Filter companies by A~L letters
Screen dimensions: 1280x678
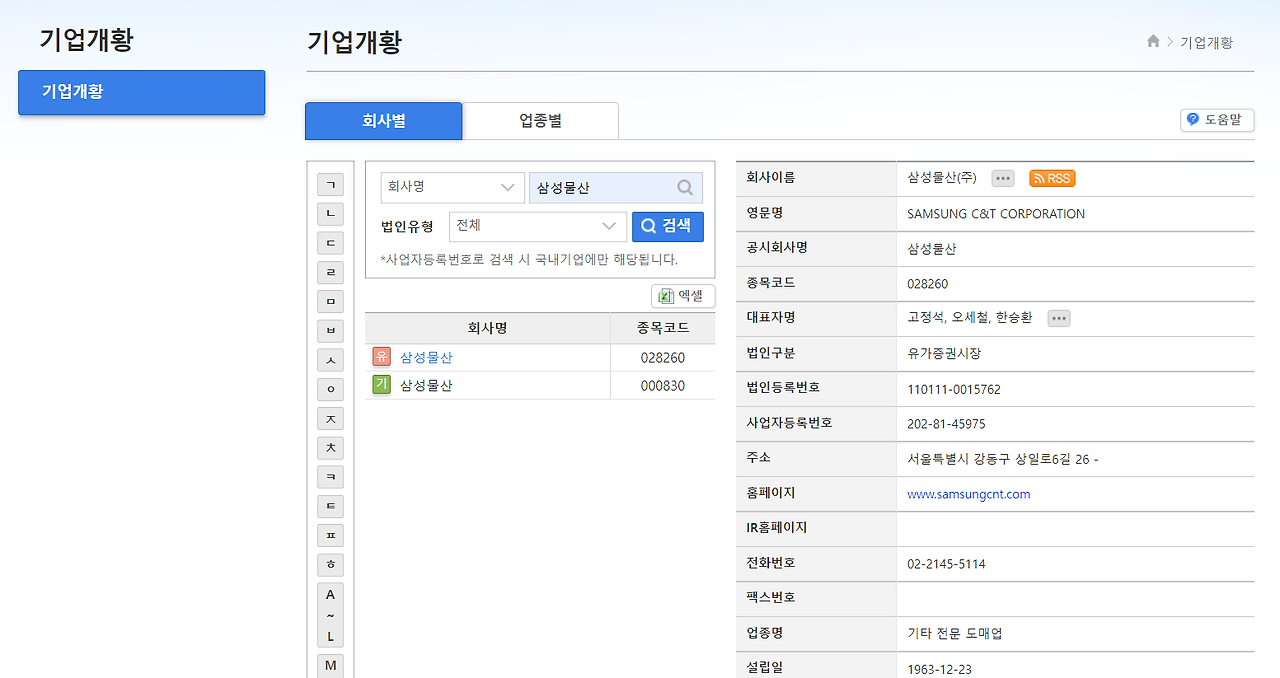331,615
